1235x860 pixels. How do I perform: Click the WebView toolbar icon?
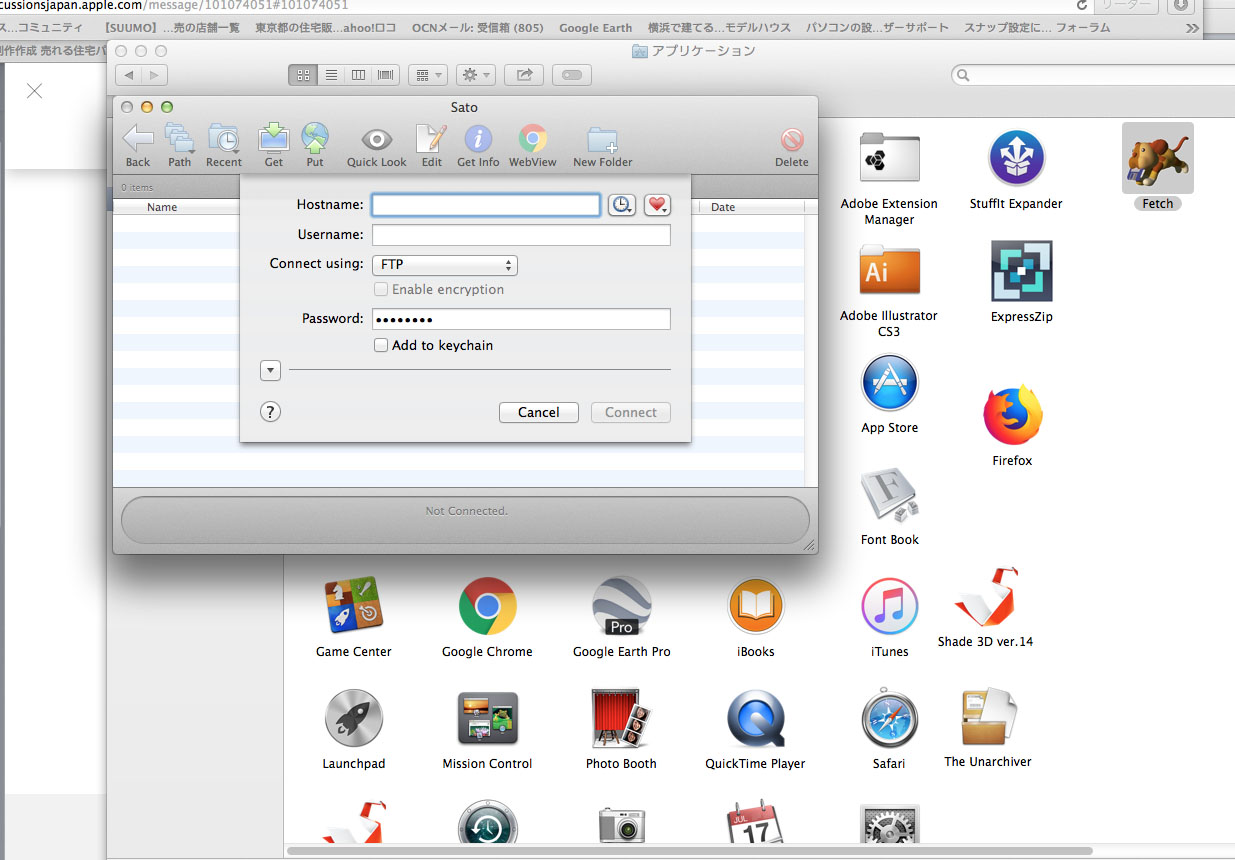[532, 138]
